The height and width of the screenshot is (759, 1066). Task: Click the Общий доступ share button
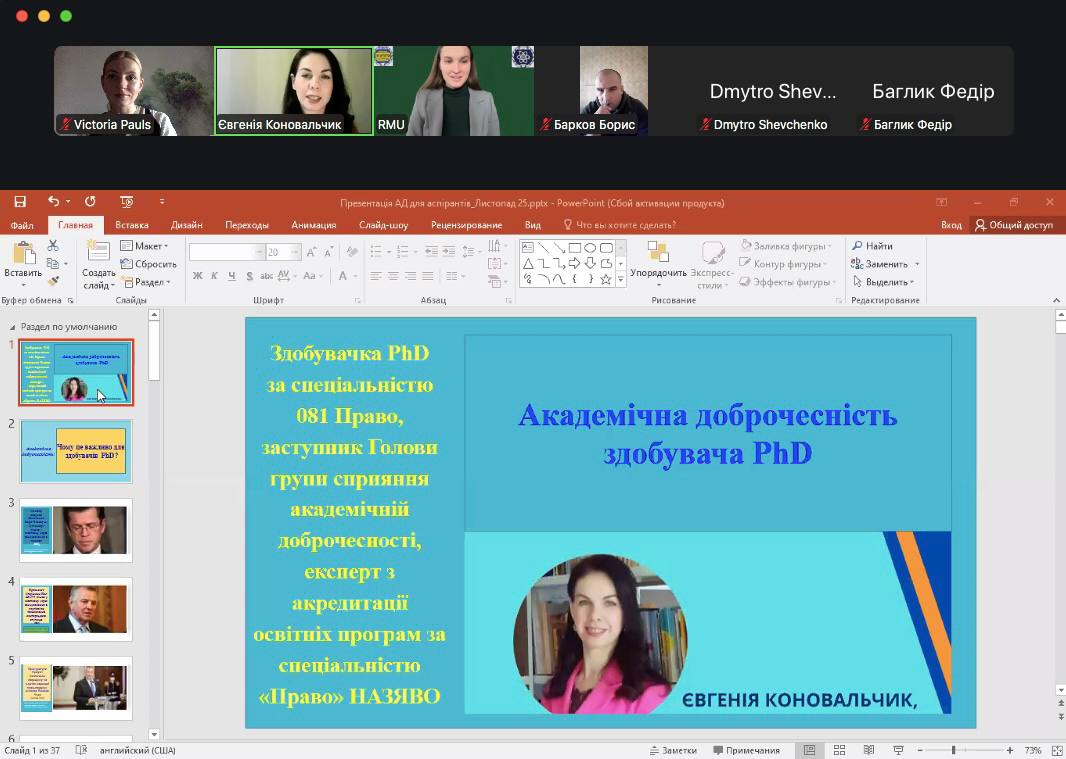tap(1013, 225)
